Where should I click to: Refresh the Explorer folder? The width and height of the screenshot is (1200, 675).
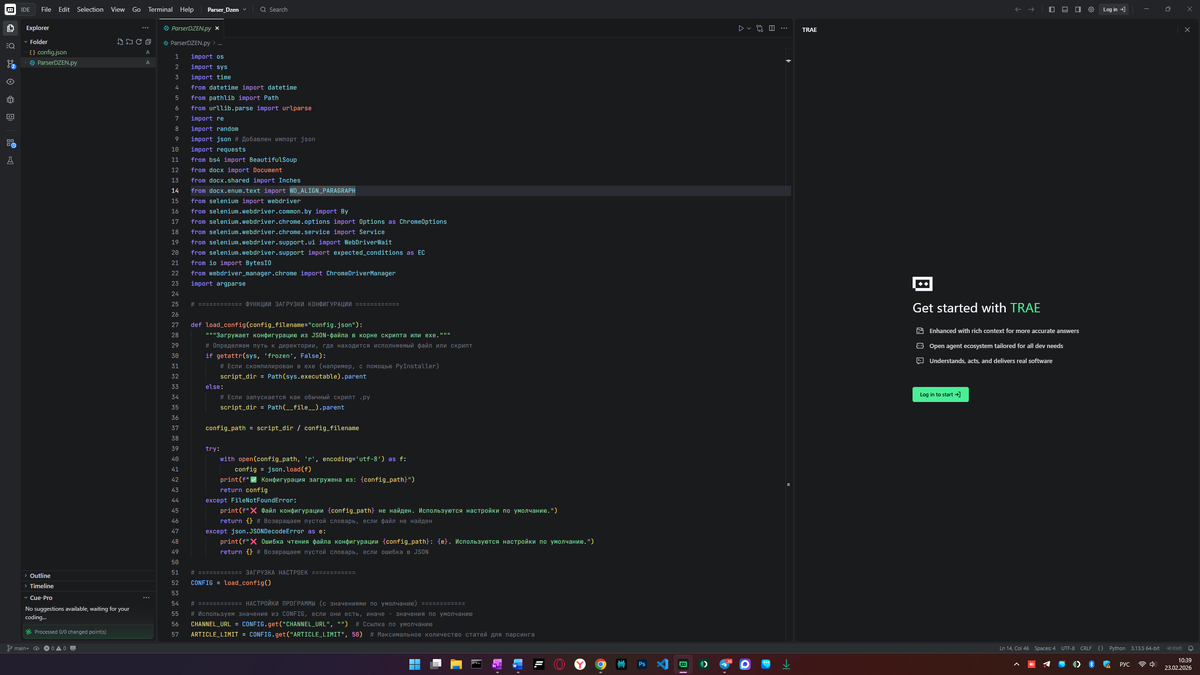(x=139, y=42)
